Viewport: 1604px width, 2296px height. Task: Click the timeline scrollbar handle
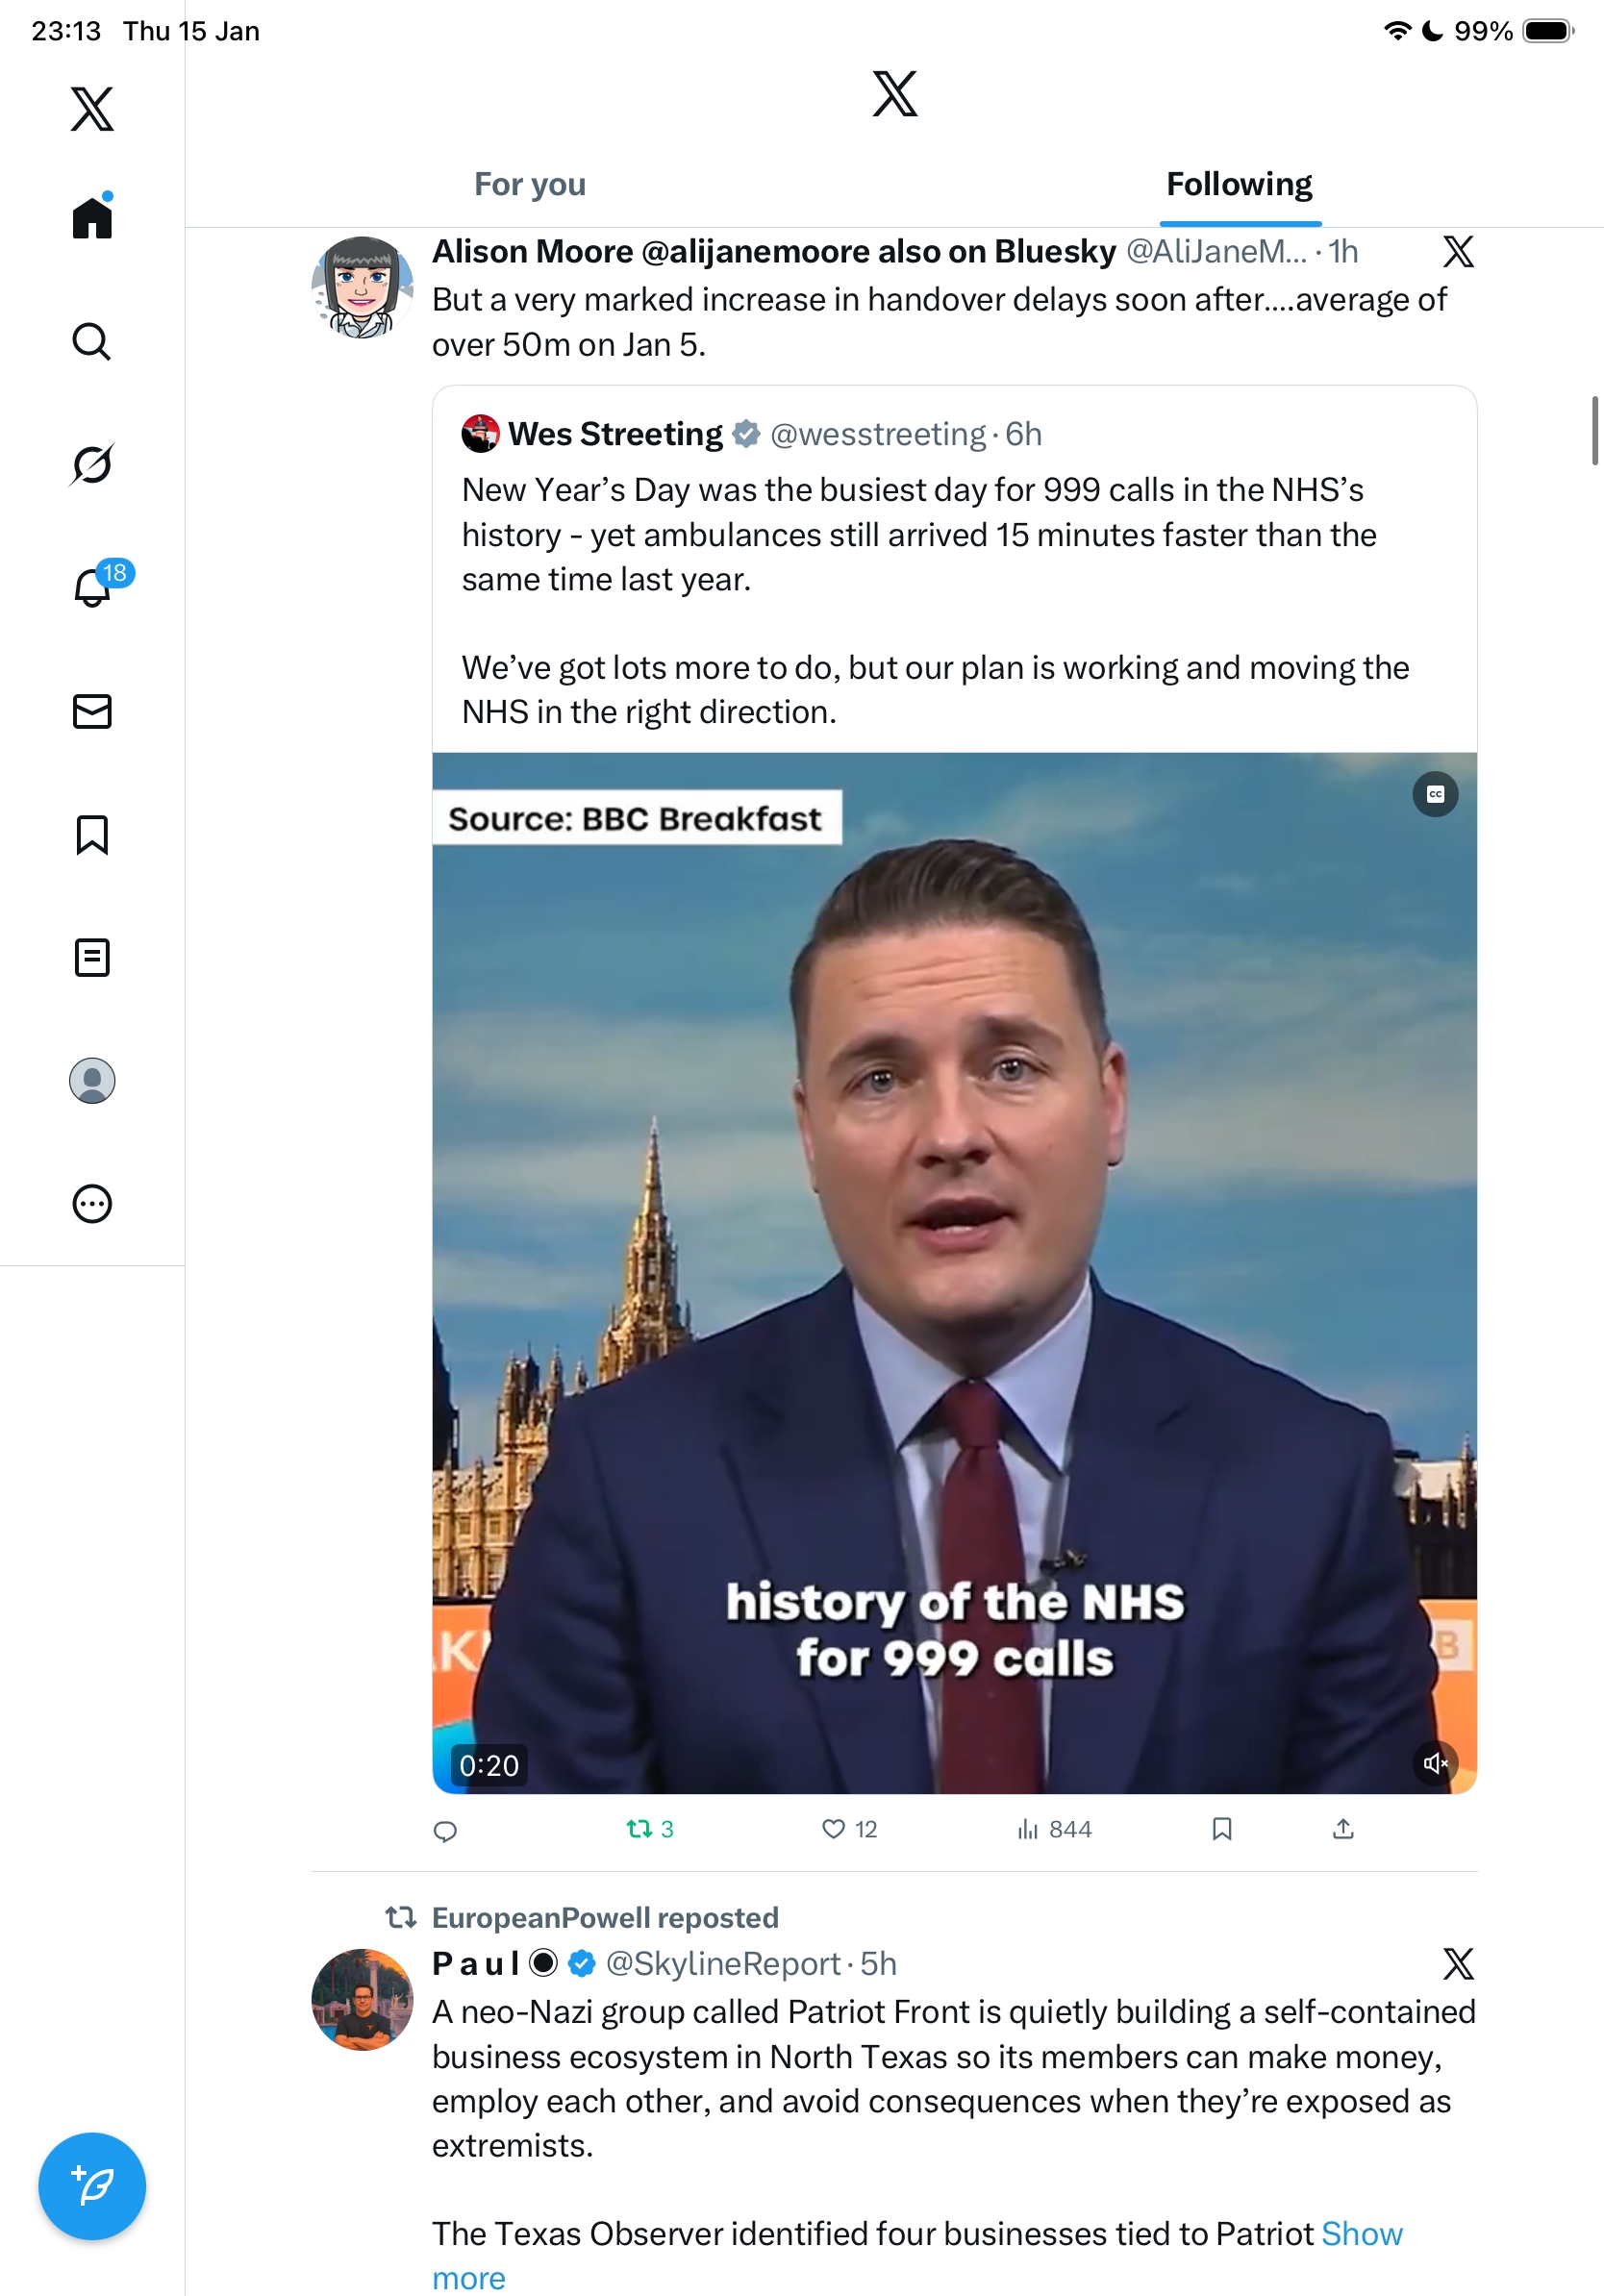[x=1594, y=430]
